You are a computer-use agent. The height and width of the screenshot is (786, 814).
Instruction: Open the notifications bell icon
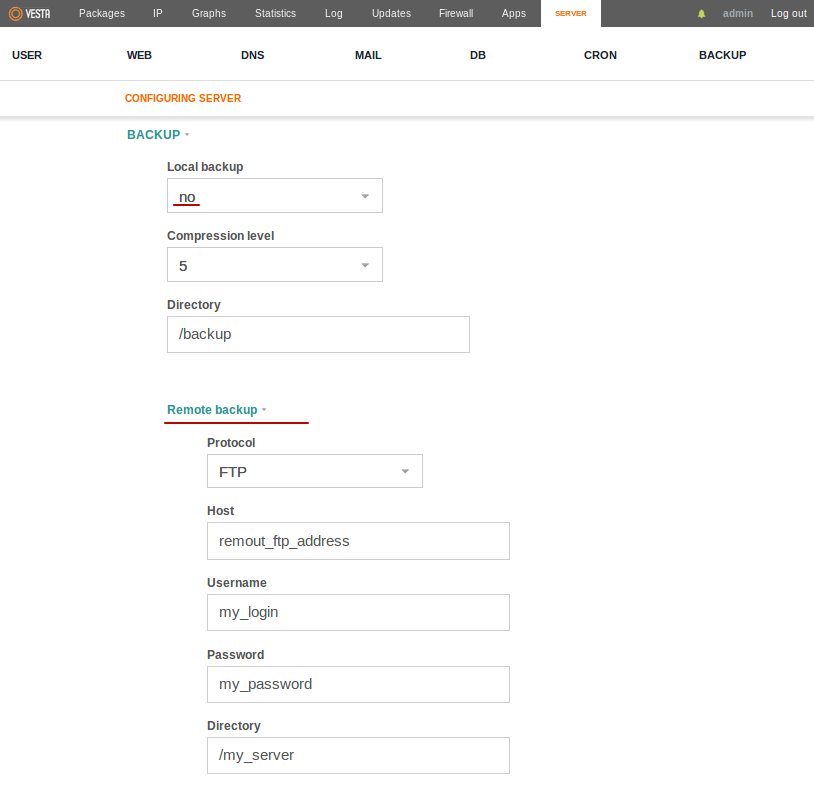coord(702,14)
